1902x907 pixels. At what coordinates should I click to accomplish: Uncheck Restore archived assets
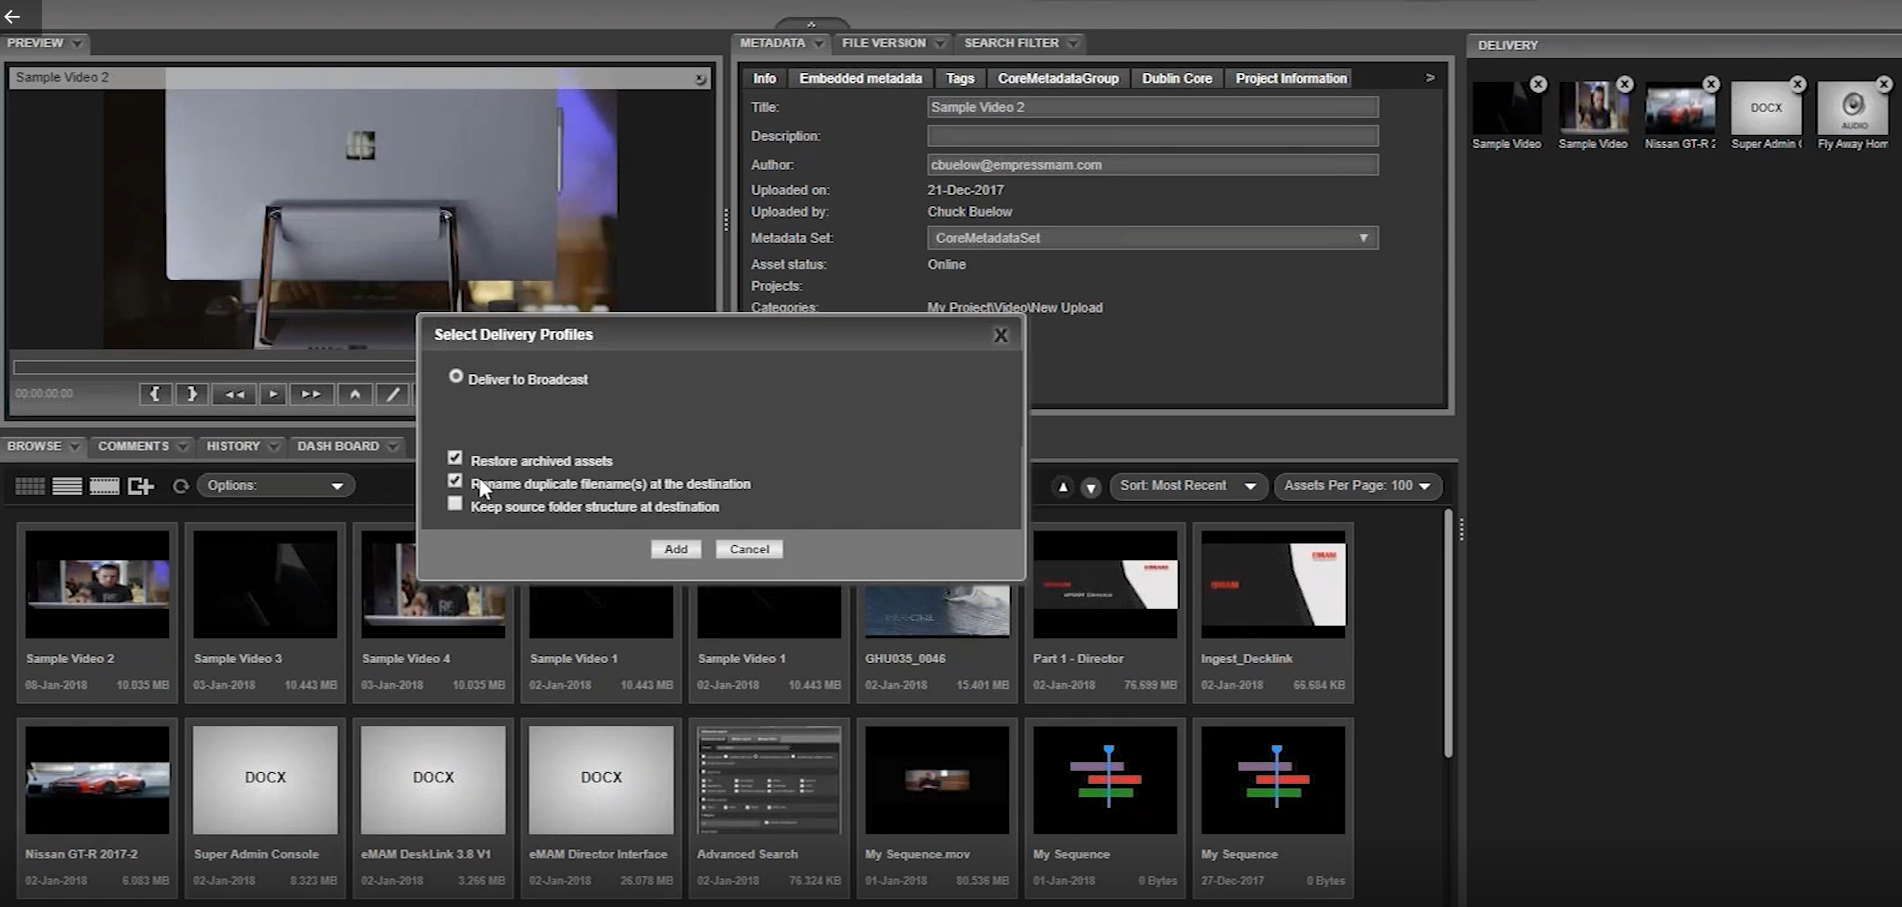(456, 457)
